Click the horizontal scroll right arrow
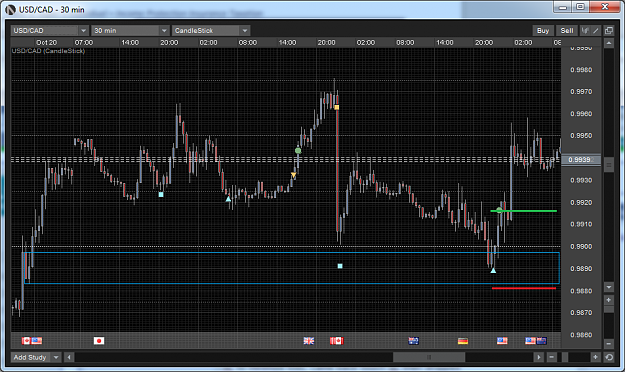Viewport: 625px width, 372px height. pos(539,357)
